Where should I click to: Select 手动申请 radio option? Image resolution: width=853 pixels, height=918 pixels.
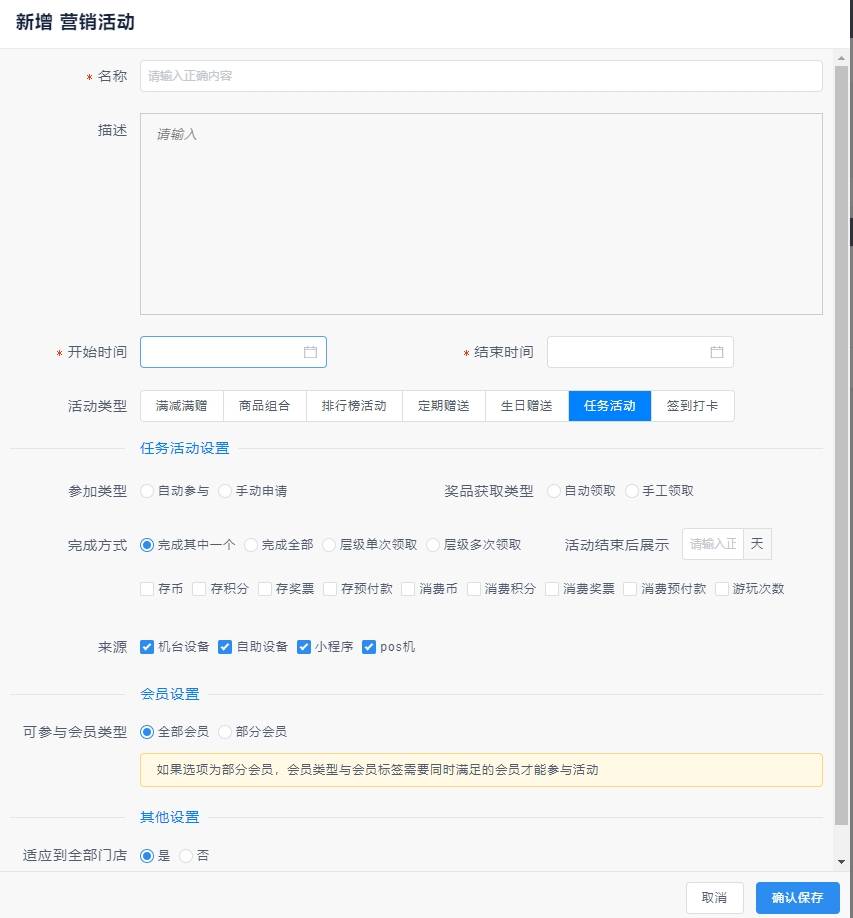(225, 491)
